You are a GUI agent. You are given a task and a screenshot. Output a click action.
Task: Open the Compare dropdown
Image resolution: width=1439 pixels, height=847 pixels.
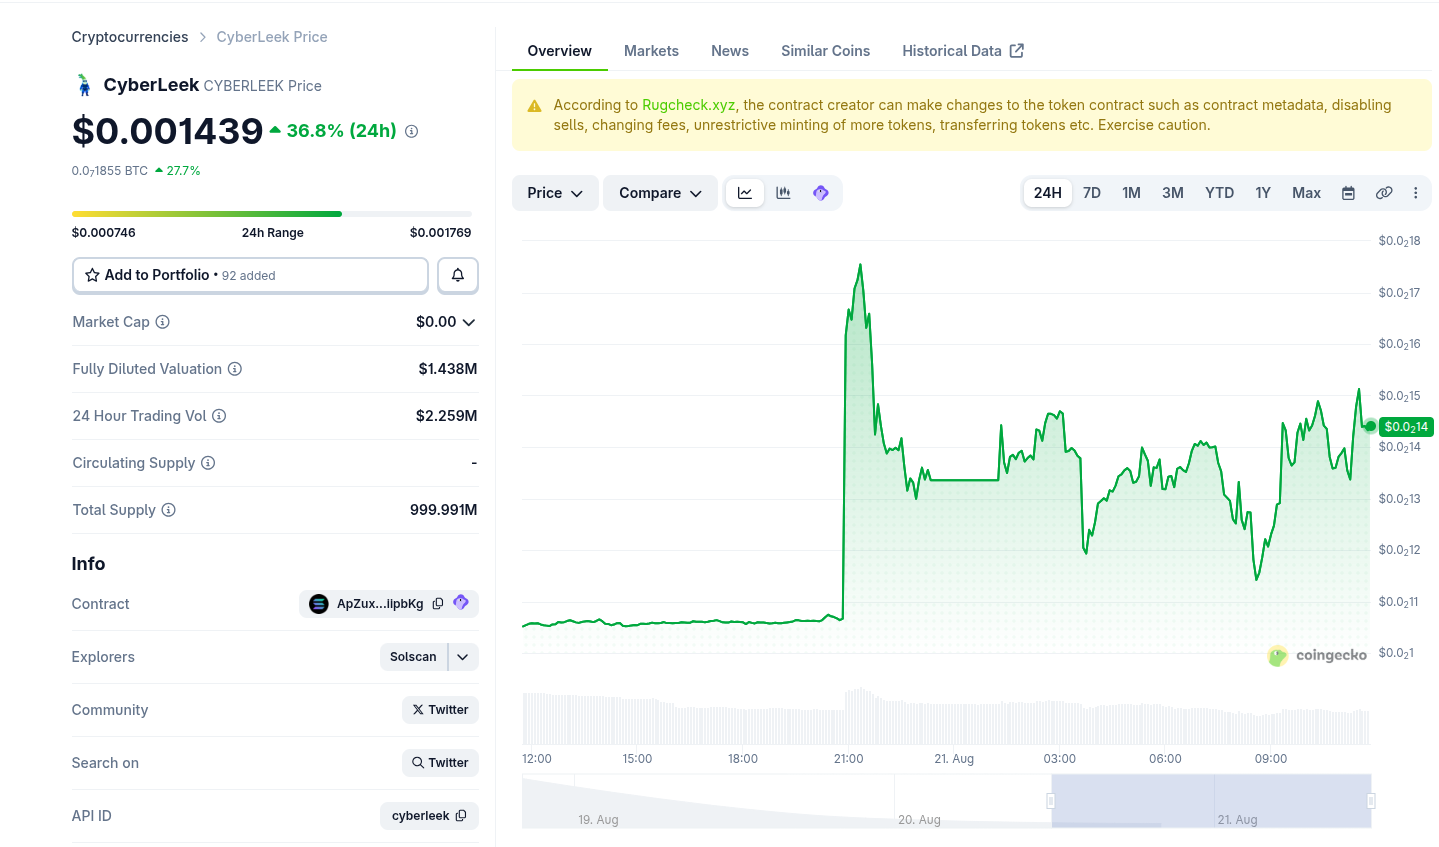tap(660, 193)
